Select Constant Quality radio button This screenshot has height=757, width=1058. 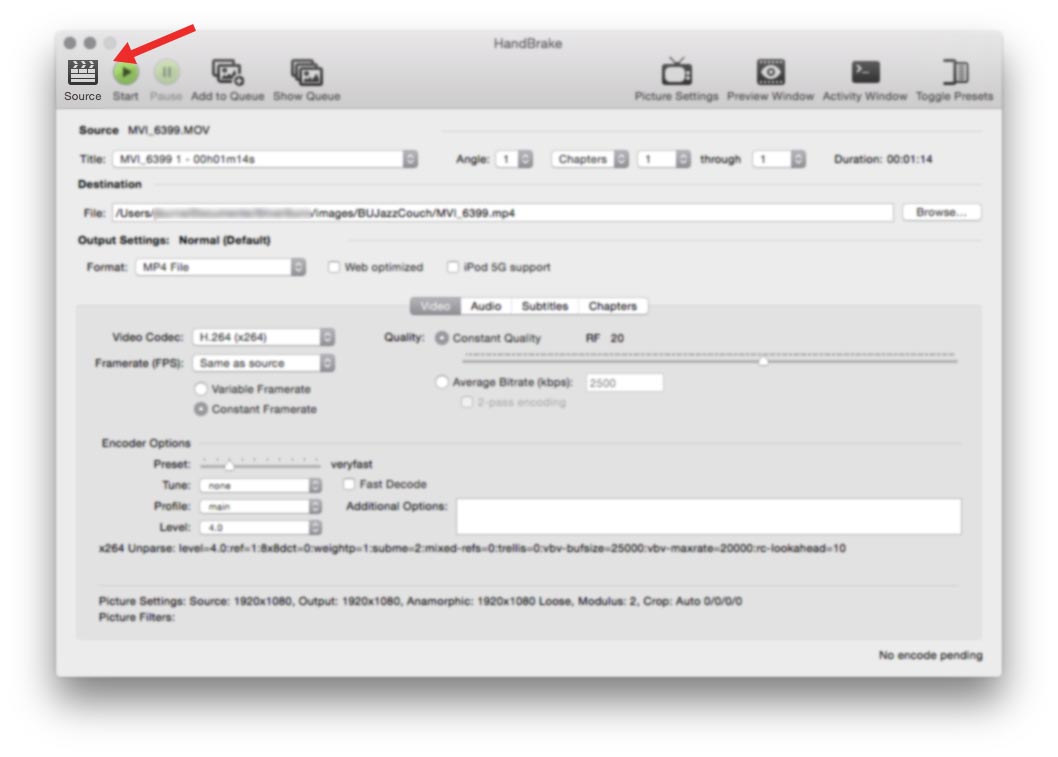[x=441, y=338]
